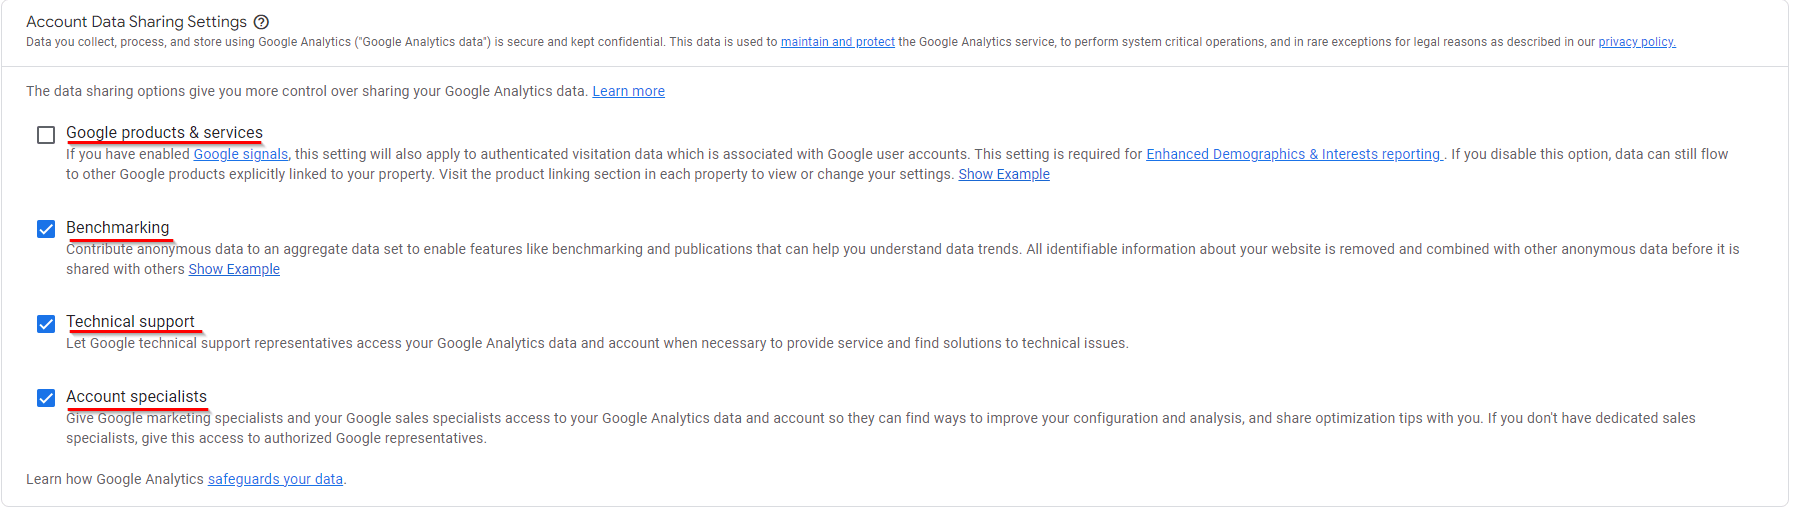Click the 'Account Data Sharing Settings' heading
Viewport: 1794px width, 512px height.
[x=136, y=22]
